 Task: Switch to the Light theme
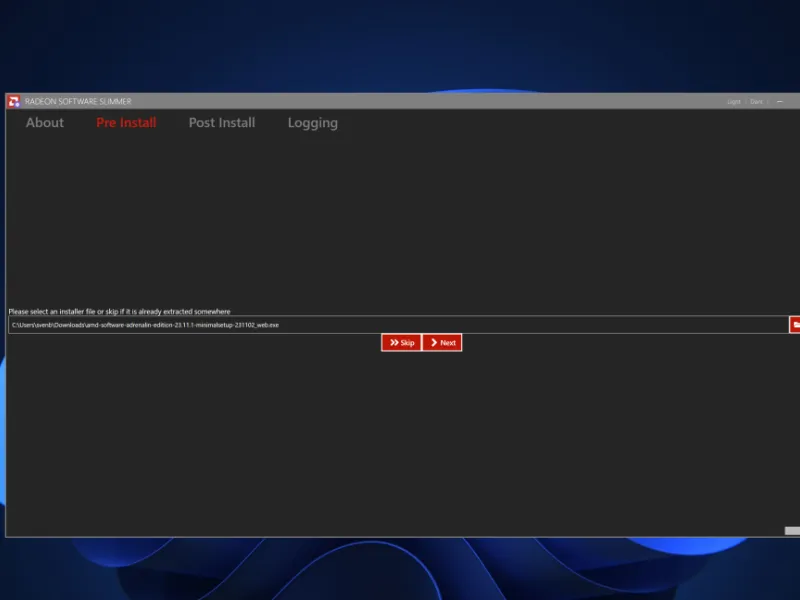point(734,102)
